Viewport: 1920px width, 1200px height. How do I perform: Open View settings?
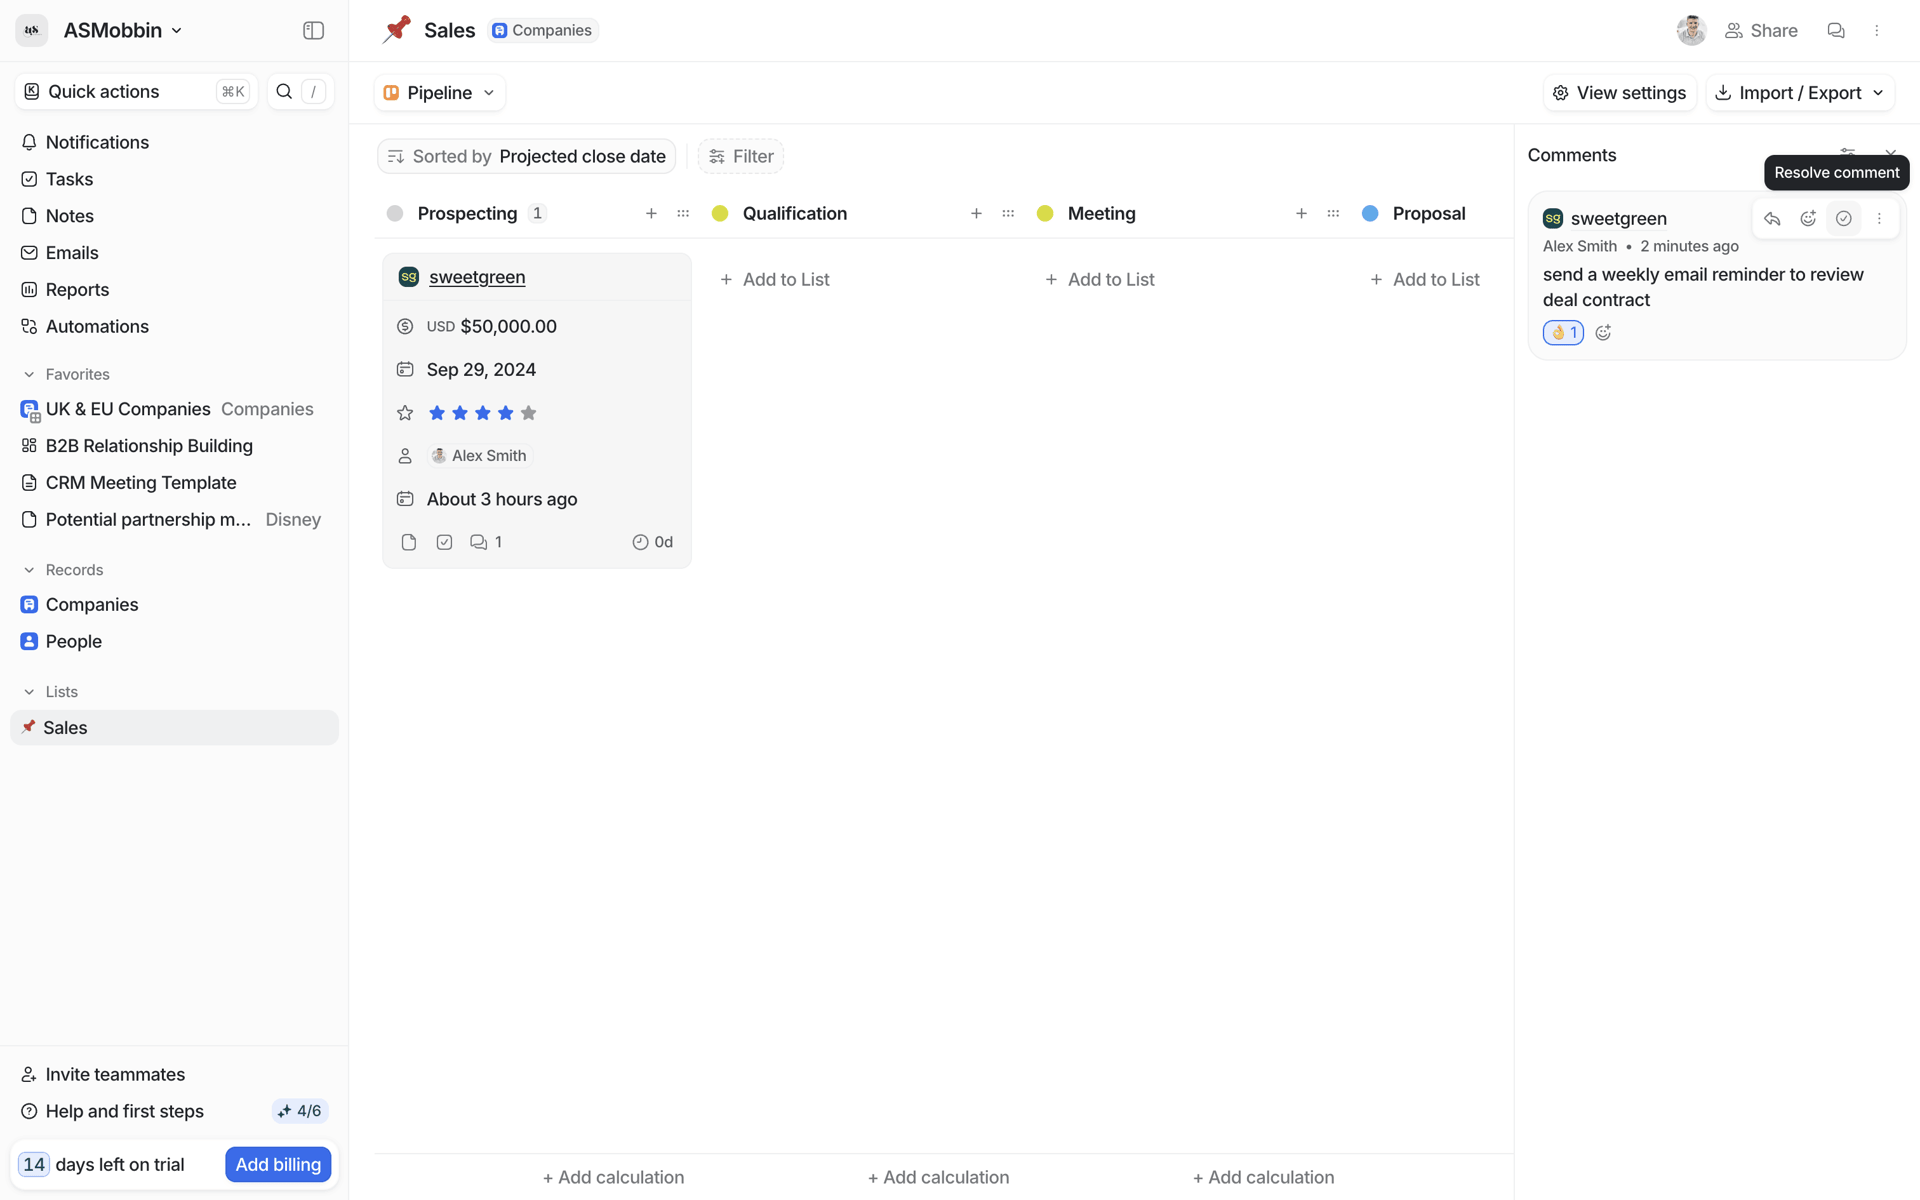(1619, 93)
